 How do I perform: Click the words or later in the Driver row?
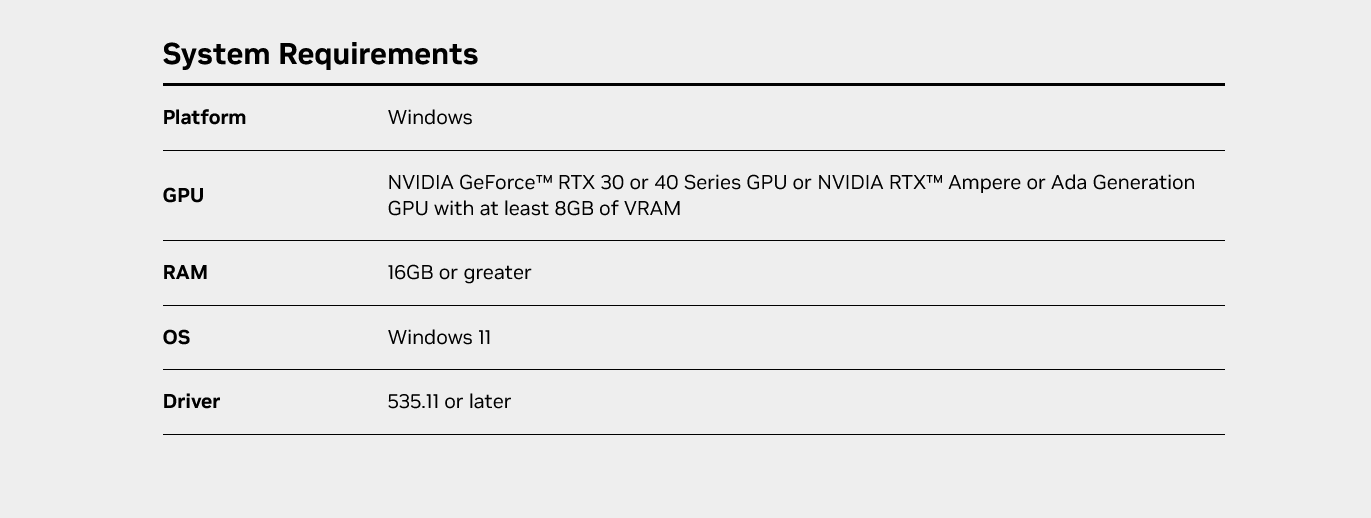click(478, 401)
